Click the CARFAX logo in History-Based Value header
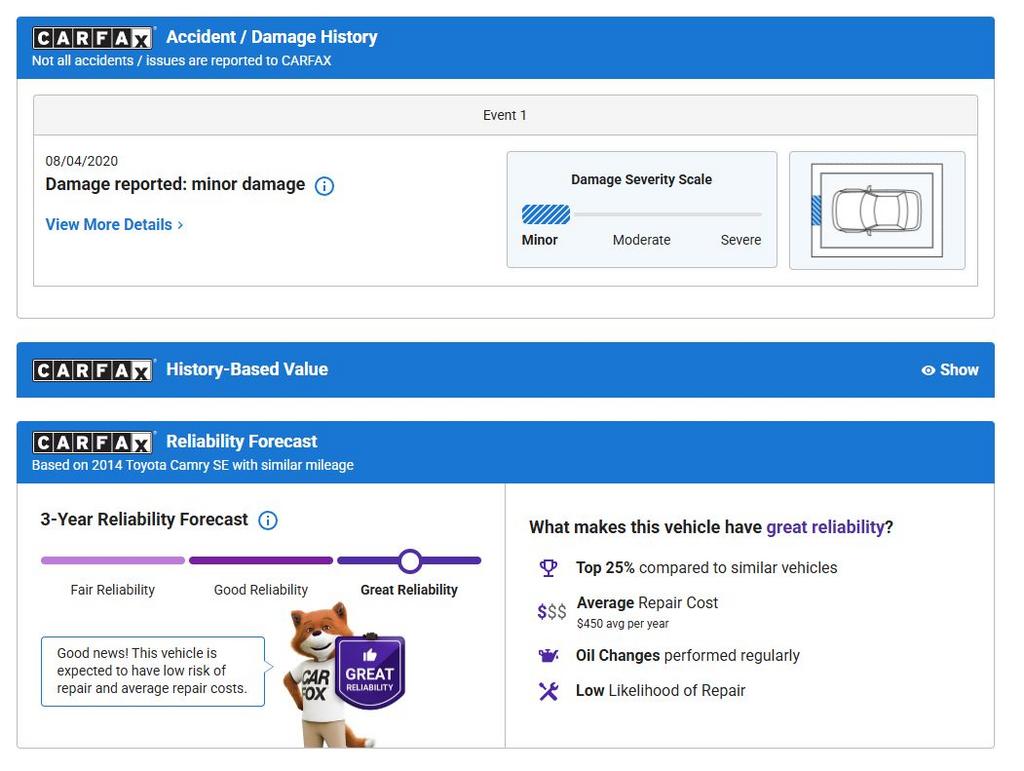 [92, 370]
